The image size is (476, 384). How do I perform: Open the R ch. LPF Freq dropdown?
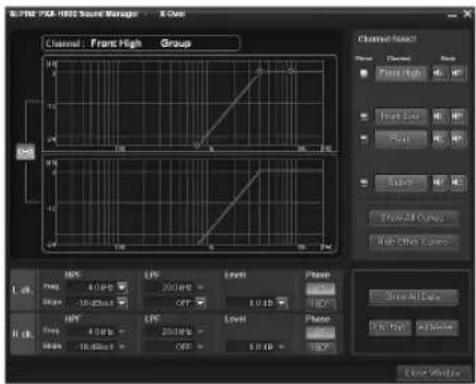pyautogui.click(x=201, y=332)
